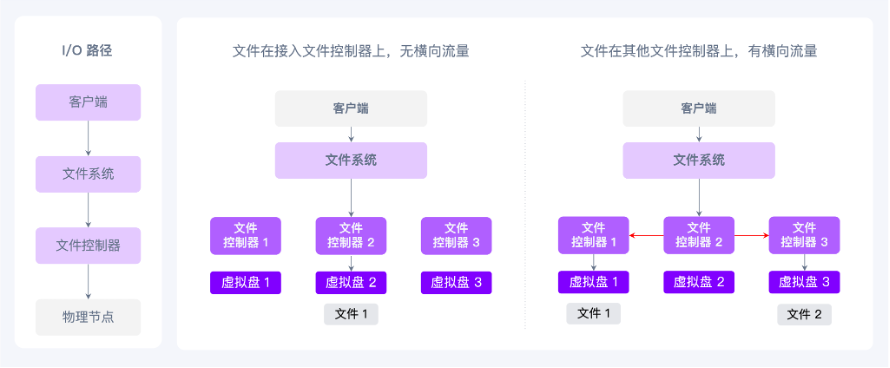Click 文件控制器 2 in the right diagram
Image resolution: width=890 pixels, height=368 pixels.
pyautogui.click(x=699, y=235)
